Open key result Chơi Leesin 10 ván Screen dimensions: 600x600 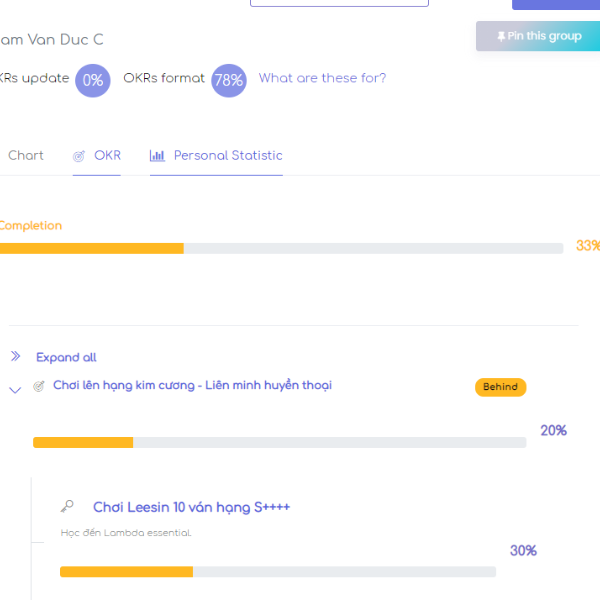click(191, 507)
